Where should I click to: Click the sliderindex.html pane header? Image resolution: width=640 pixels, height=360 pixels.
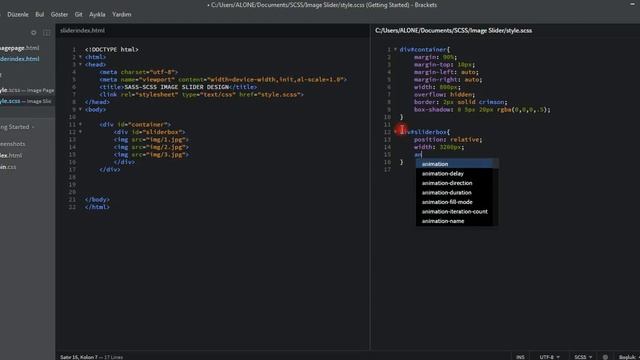82,30
